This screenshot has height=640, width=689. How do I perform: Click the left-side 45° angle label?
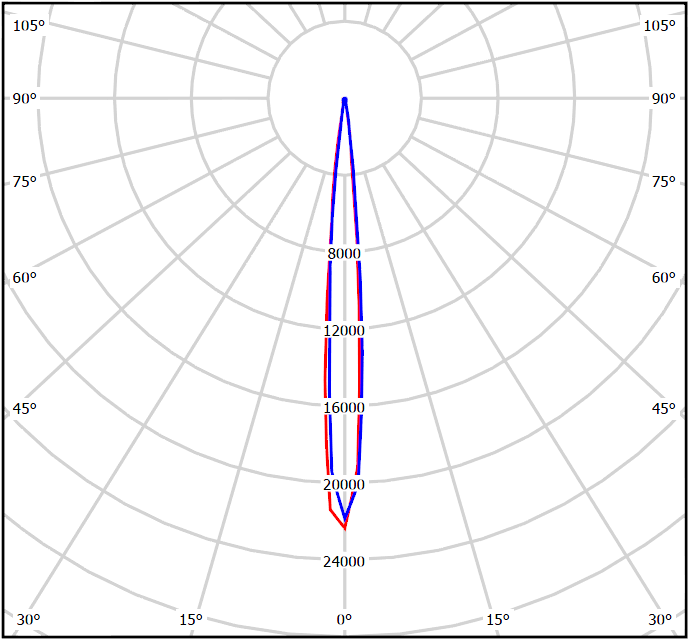click(x=24, y=409)
